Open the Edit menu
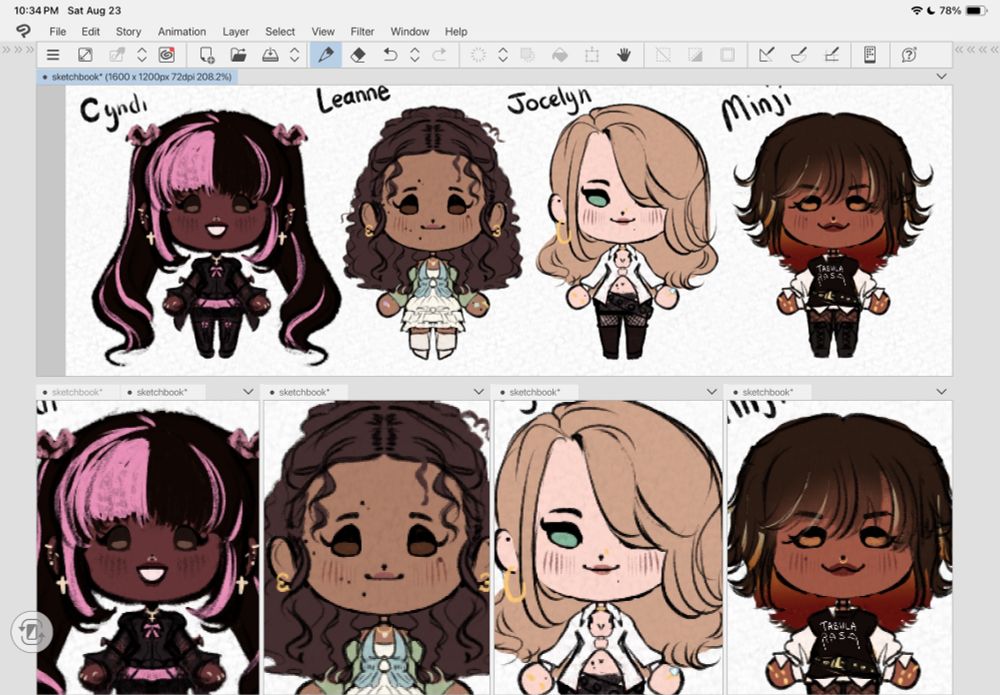This screenshot has width=1000, height=695. click(x=91, y=31)
